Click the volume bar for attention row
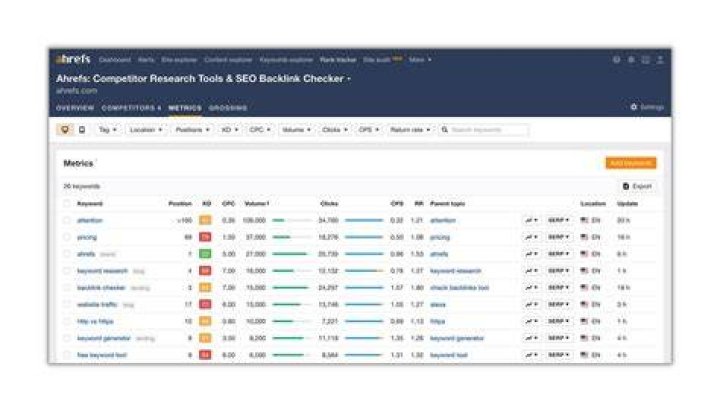 tap(292, 220)
